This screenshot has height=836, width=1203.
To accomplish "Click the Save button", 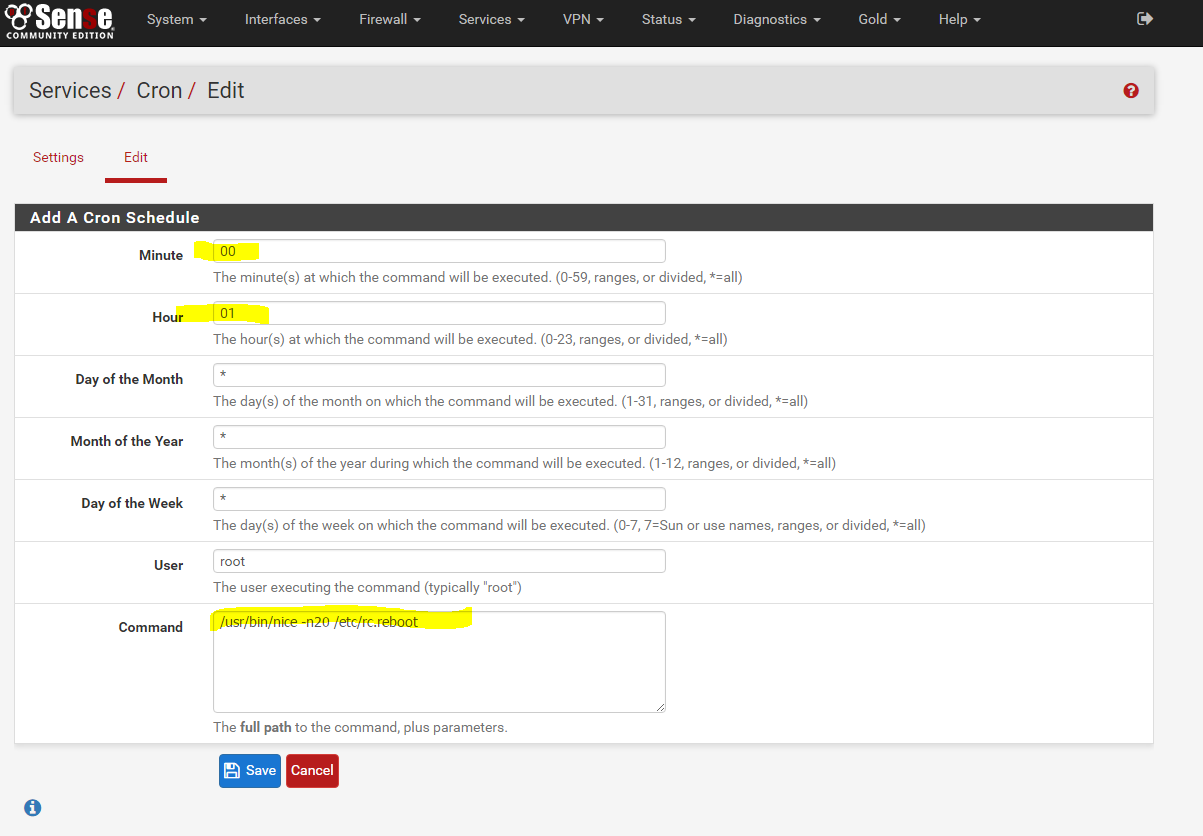I will (249, 770).
